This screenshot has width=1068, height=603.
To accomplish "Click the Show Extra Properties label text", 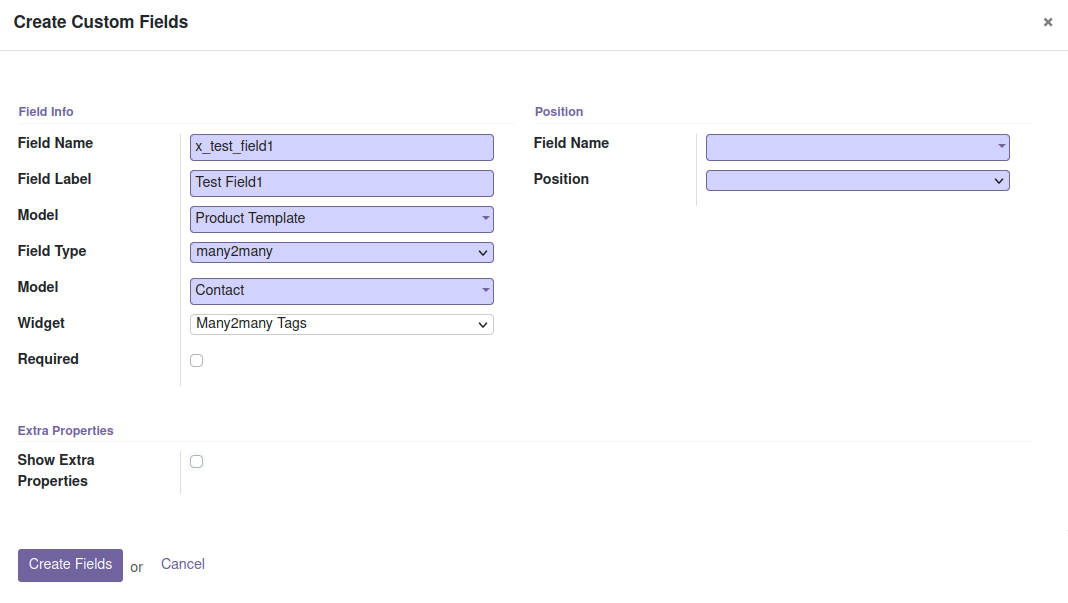I will [x=56, y=471].
